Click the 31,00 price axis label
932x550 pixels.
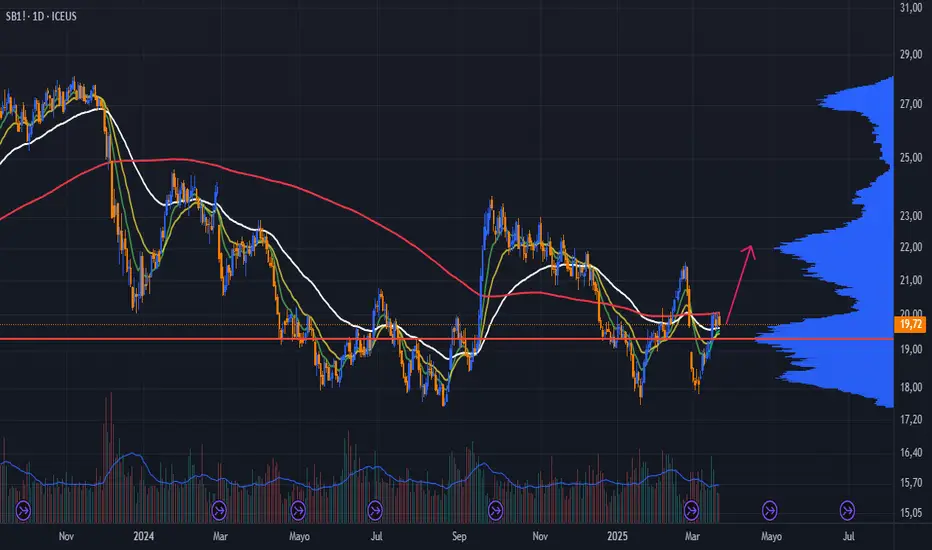point(911,7)
